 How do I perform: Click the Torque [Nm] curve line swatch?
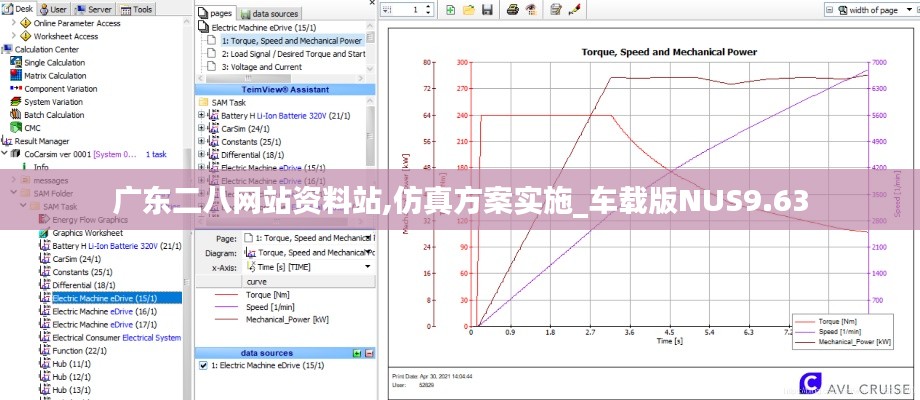click(226, 294)
